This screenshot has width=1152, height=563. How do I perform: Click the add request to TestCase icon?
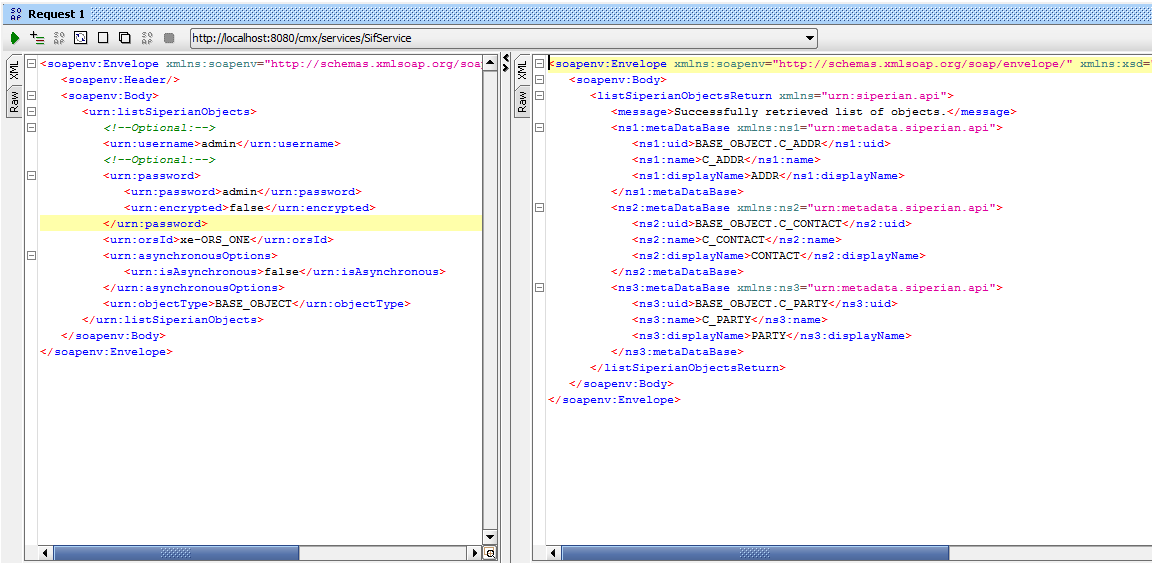[37, 37]
